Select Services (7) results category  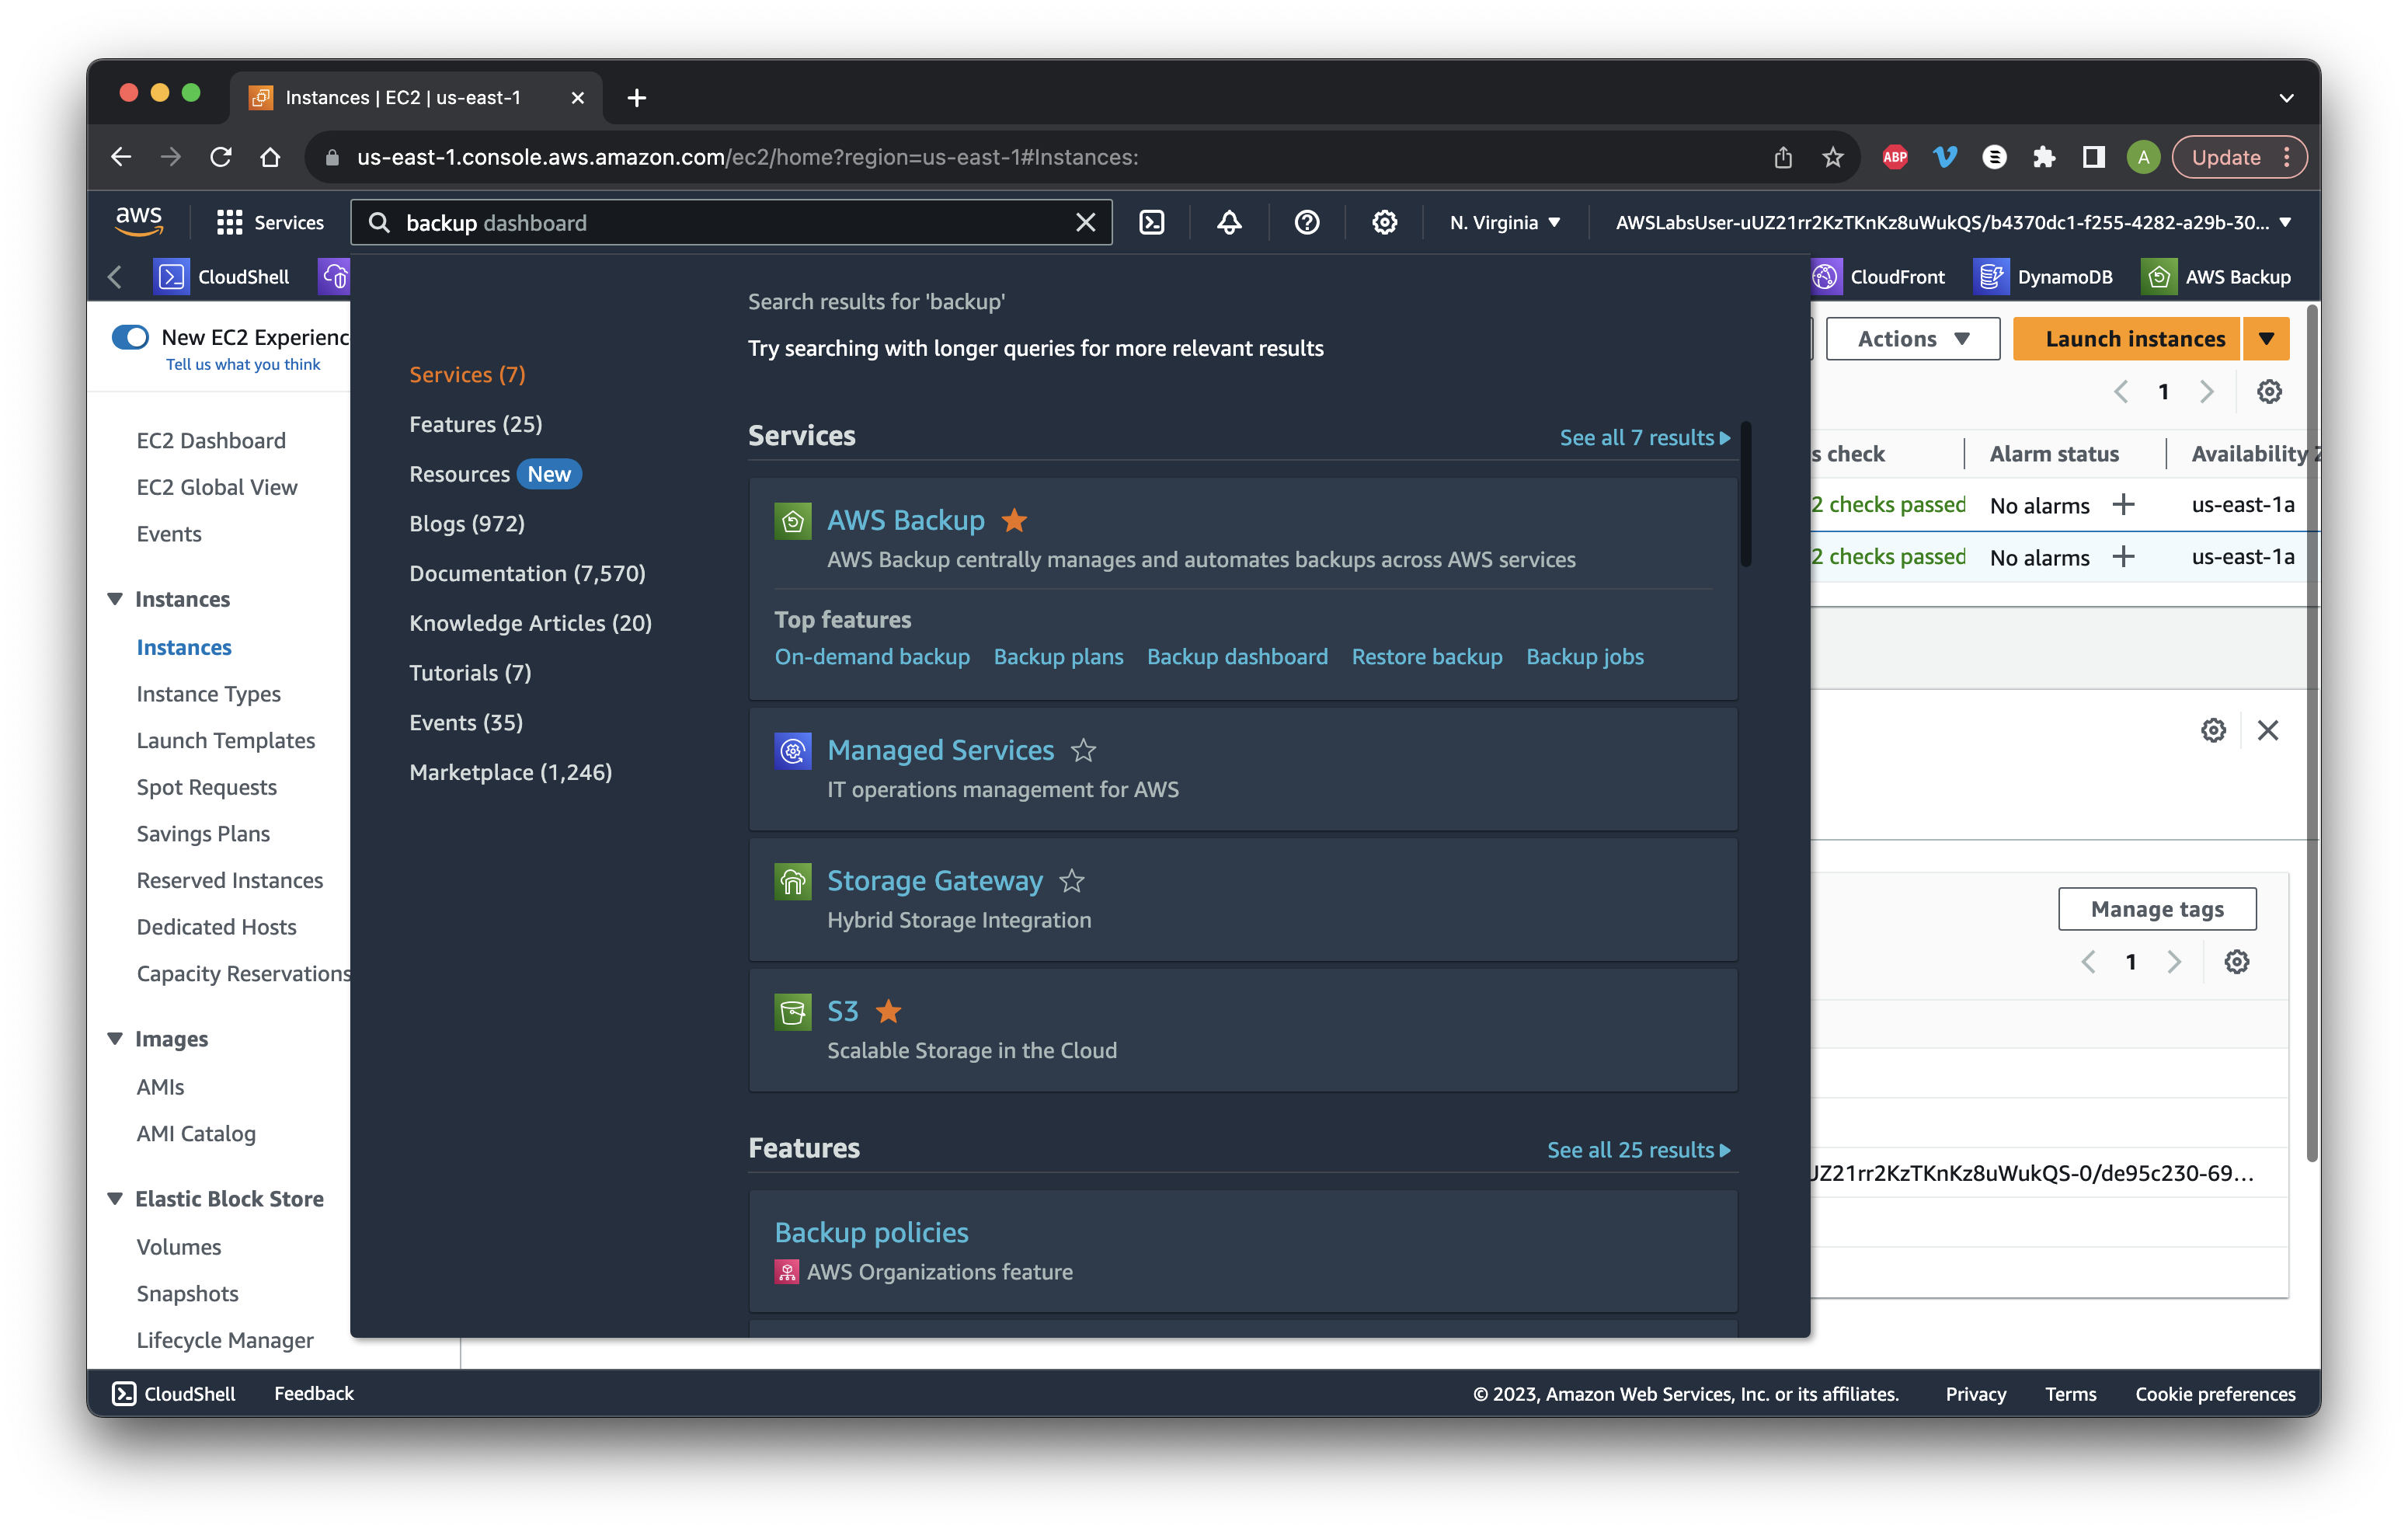tap(467, 374)
